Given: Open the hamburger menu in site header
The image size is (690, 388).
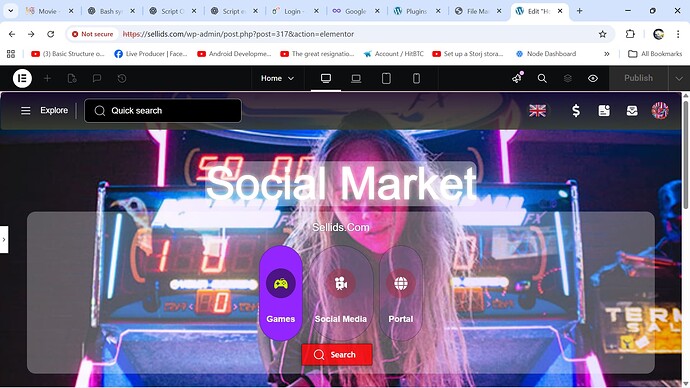Looking at the screenshot, I should (26, 110).
